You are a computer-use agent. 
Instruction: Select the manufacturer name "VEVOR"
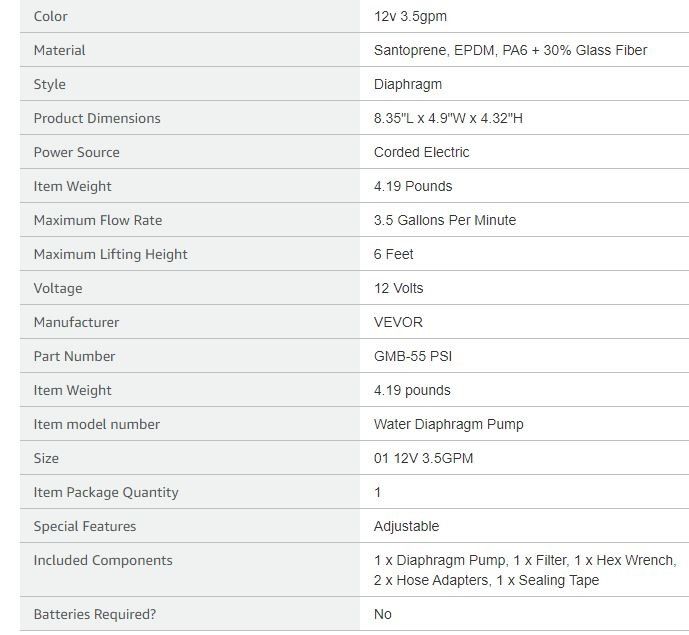pyautogui.click(x=398, y=322)
